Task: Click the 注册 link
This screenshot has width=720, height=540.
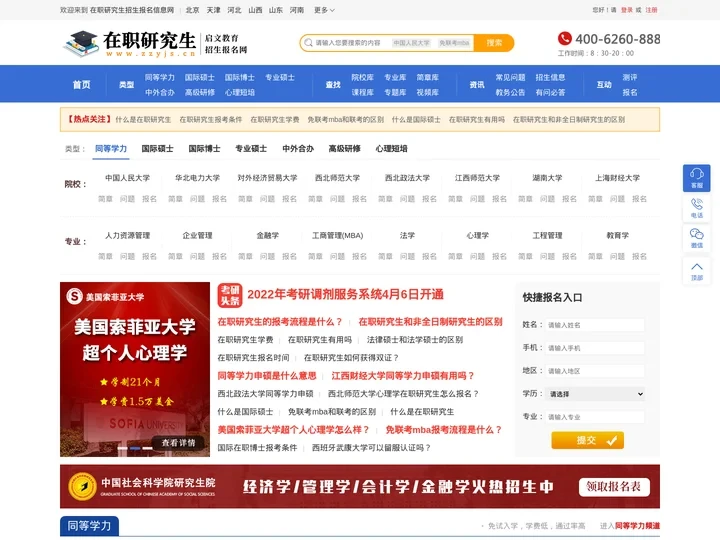Action: [x=651, y=10]
